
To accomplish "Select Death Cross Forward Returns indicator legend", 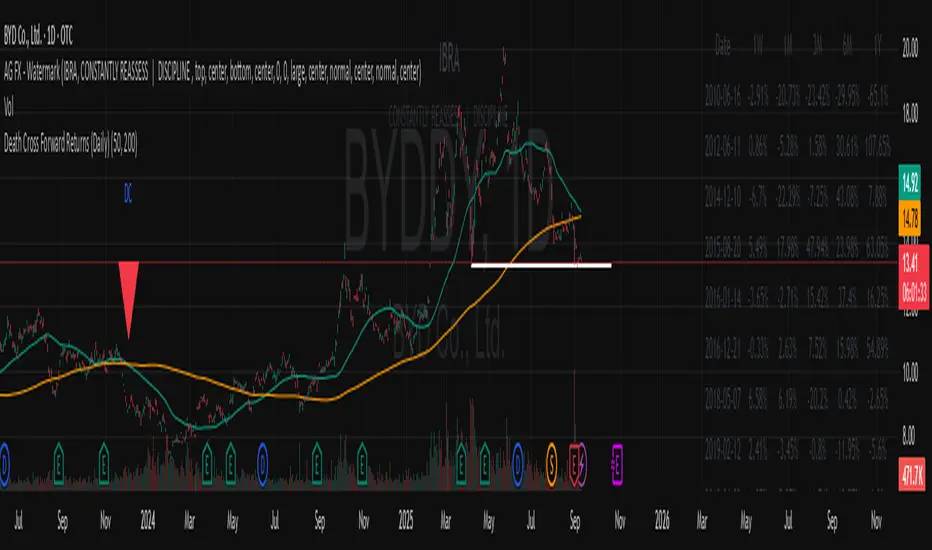I will (x=70, y=143).
